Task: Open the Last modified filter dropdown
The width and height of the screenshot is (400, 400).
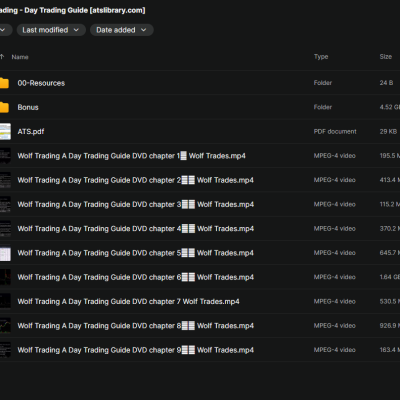Action: coord(51,30)
